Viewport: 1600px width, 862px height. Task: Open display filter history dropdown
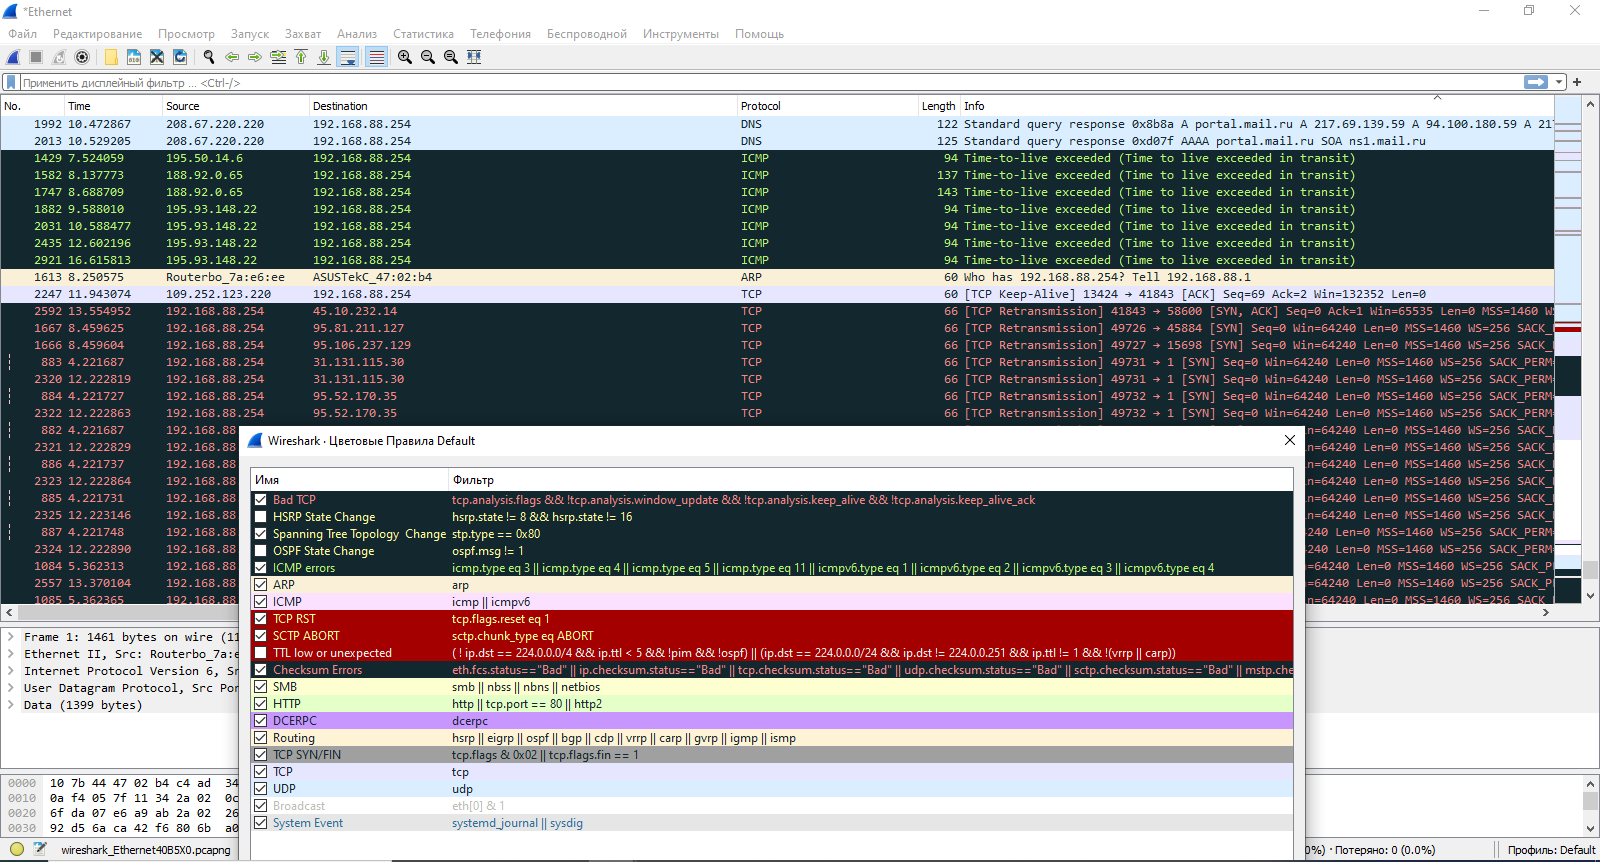point(1558,82)
